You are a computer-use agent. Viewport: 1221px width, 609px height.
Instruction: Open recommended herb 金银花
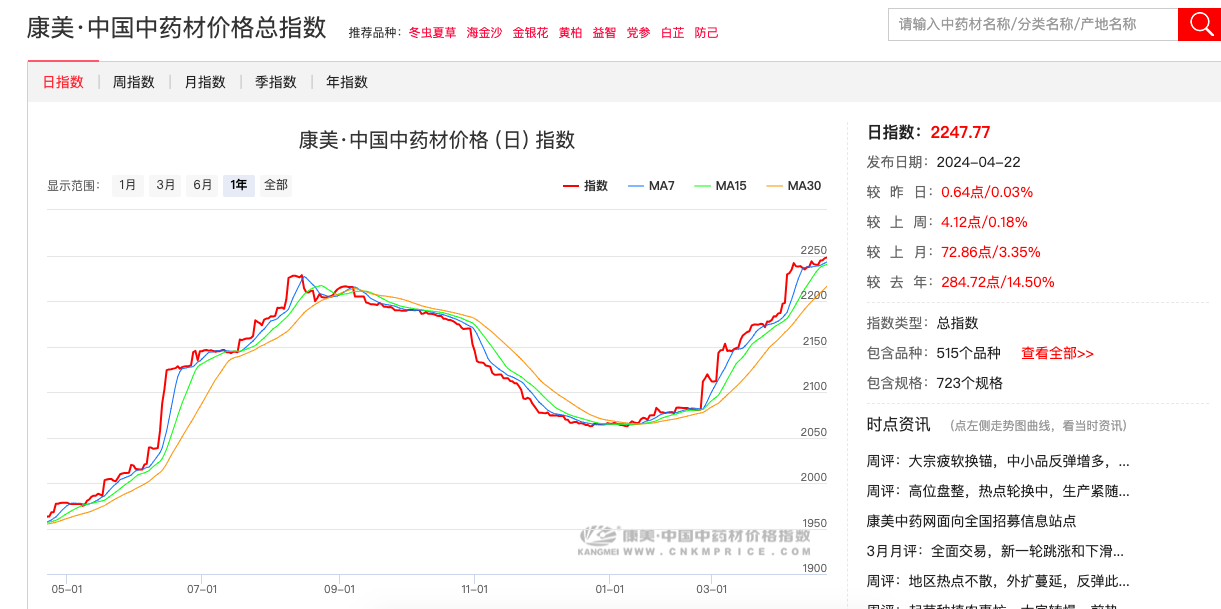tap(530, 33)
